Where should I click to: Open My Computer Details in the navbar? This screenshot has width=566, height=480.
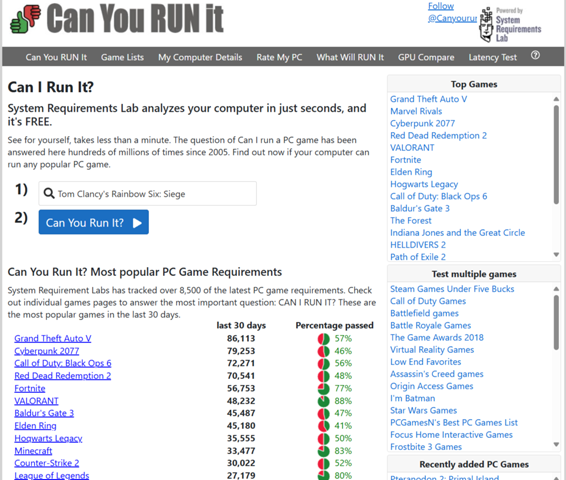pos(200,57)
